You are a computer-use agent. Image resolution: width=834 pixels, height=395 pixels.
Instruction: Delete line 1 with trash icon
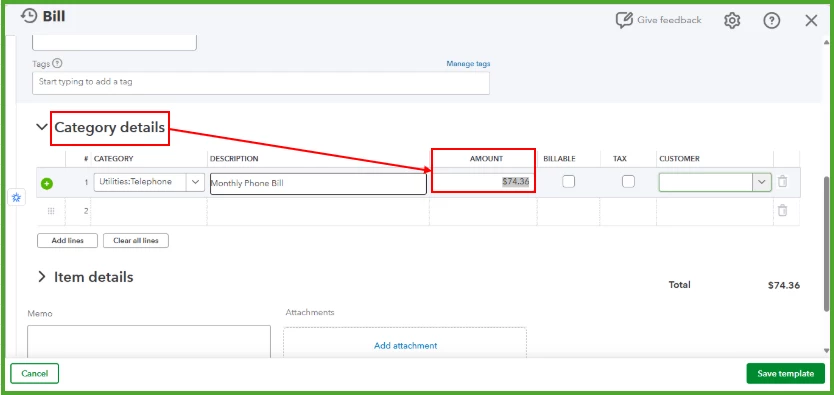click(x=782, y=181)
